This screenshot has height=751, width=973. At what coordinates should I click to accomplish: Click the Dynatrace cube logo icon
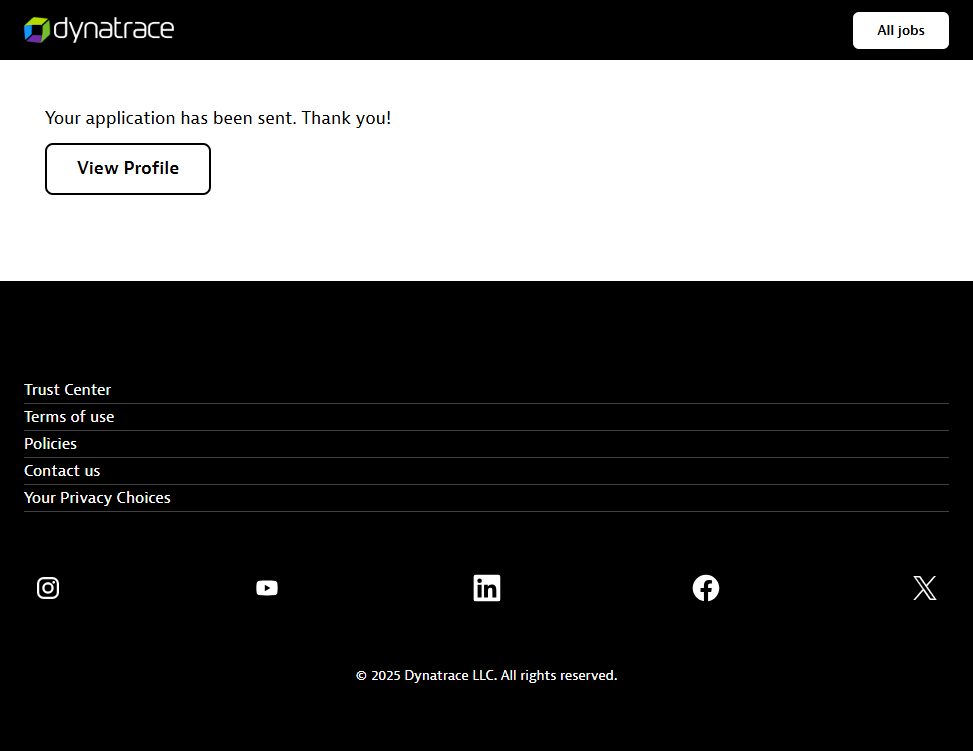37,30
